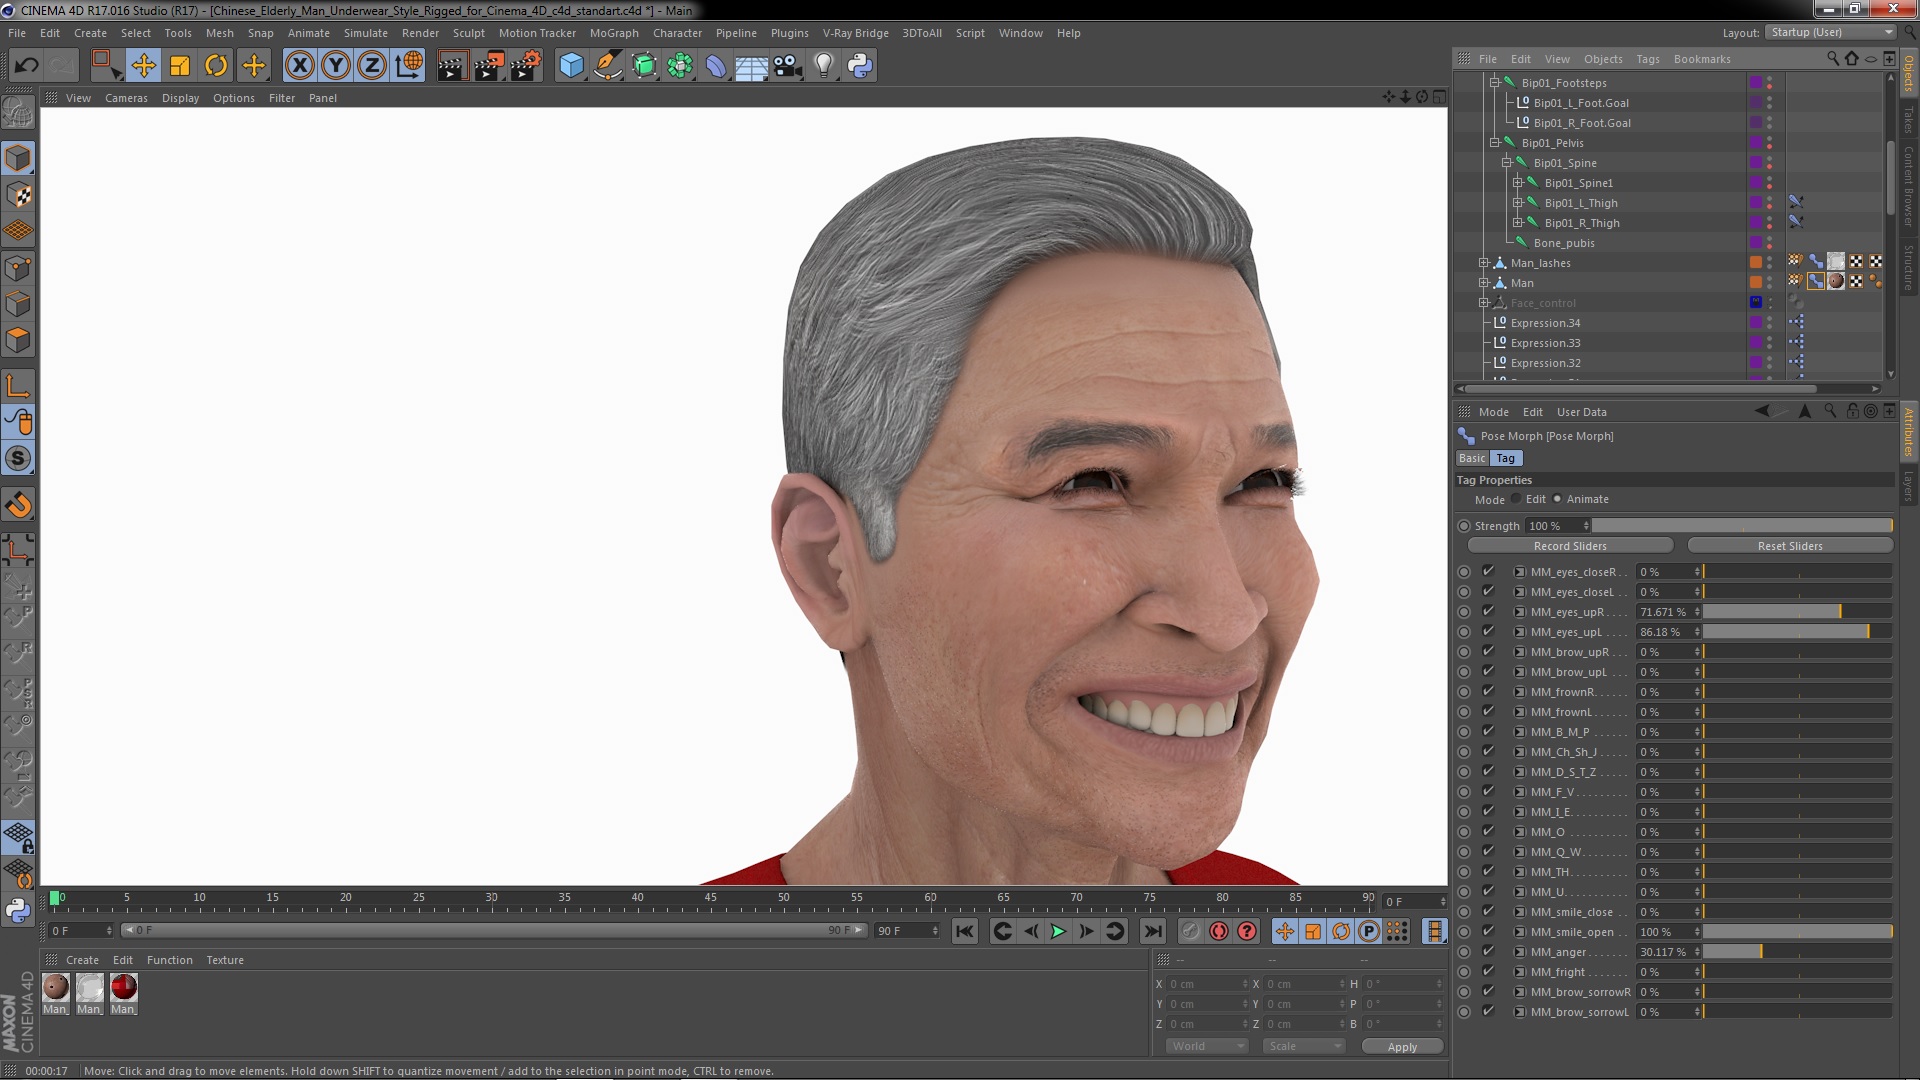Expand the Bip01_Spine1 tree node
The image size is (1920, 1080).
coord(1517,183)
